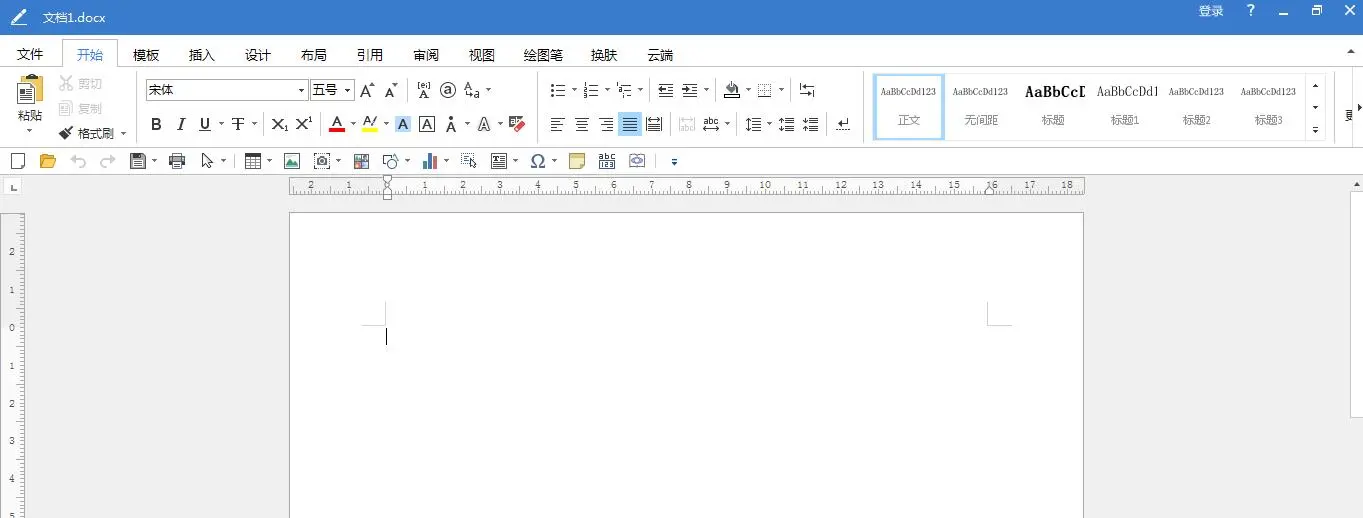Viewport: 1363px width, 518px height.
Task: Click the insert picture icon
Action: coord(292,160)
